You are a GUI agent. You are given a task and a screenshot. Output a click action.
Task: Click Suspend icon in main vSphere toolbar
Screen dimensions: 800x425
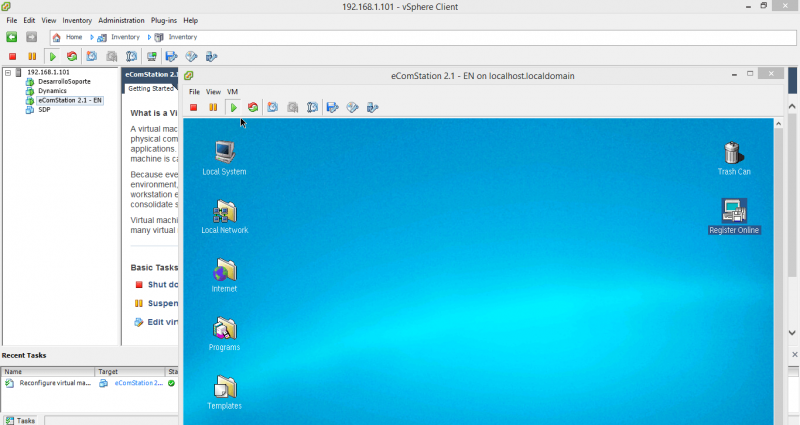point(32,57)
